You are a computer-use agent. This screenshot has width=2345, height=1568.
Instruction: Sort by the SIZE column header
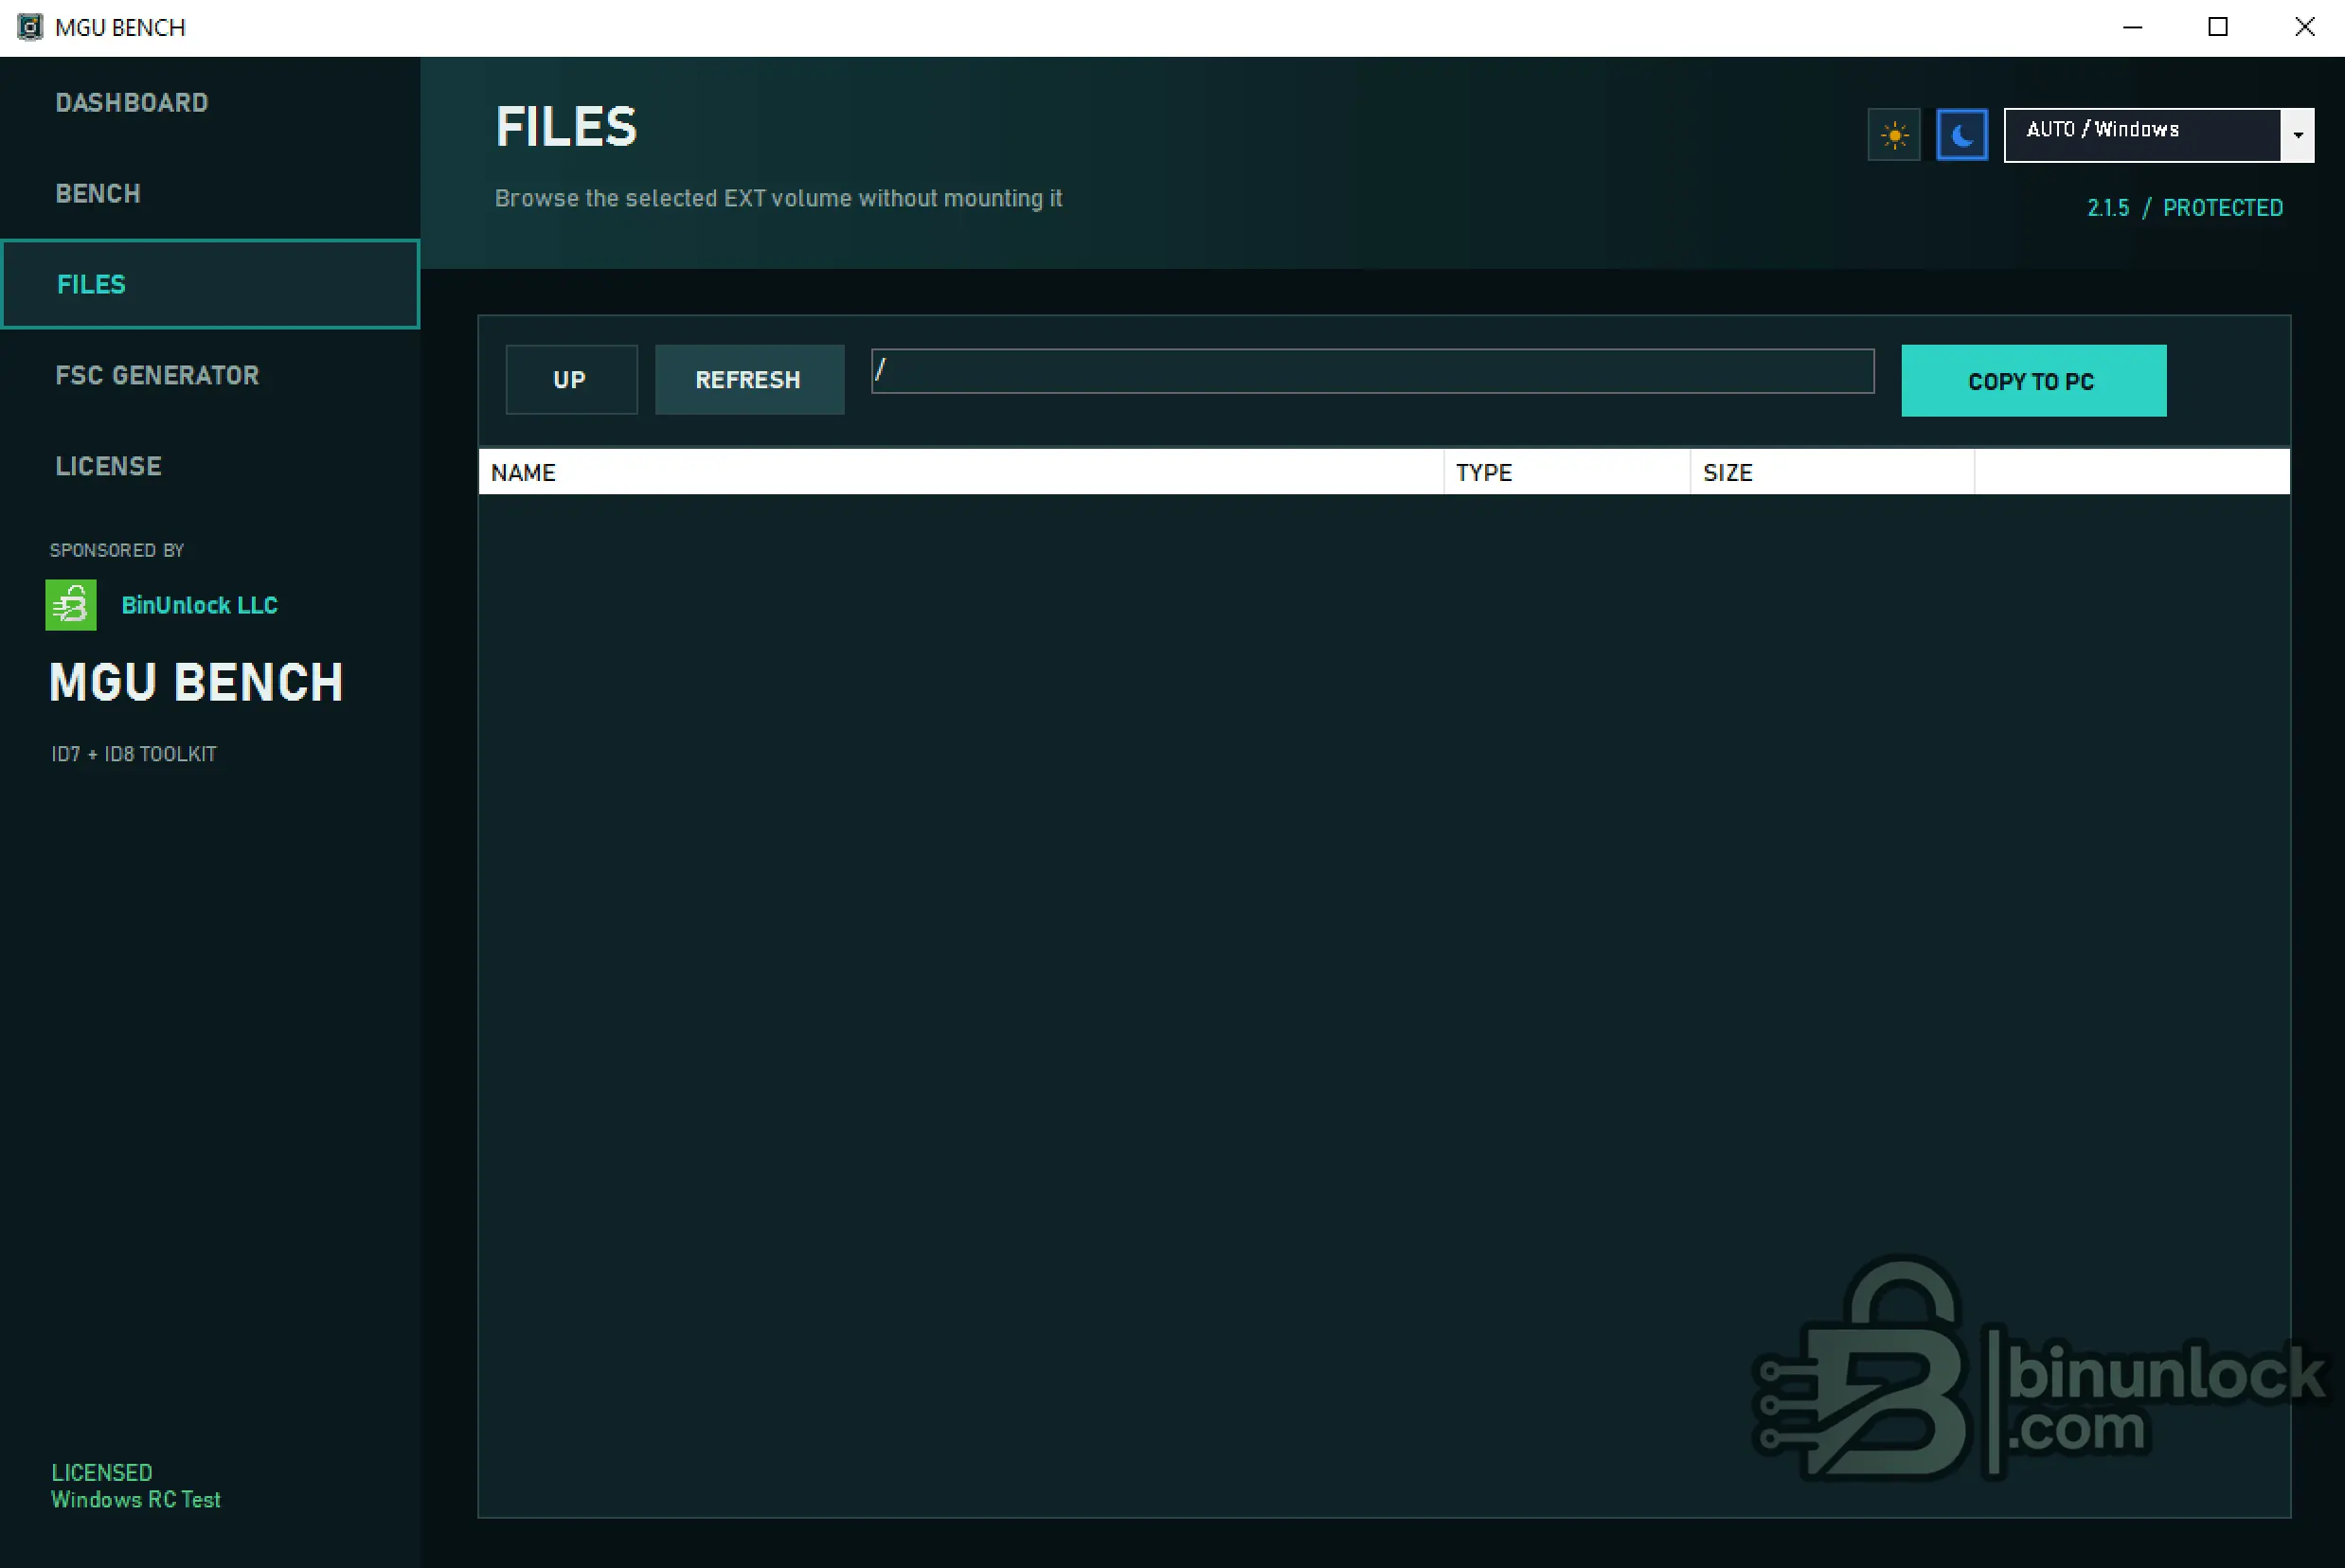[x=1832, y=472]
